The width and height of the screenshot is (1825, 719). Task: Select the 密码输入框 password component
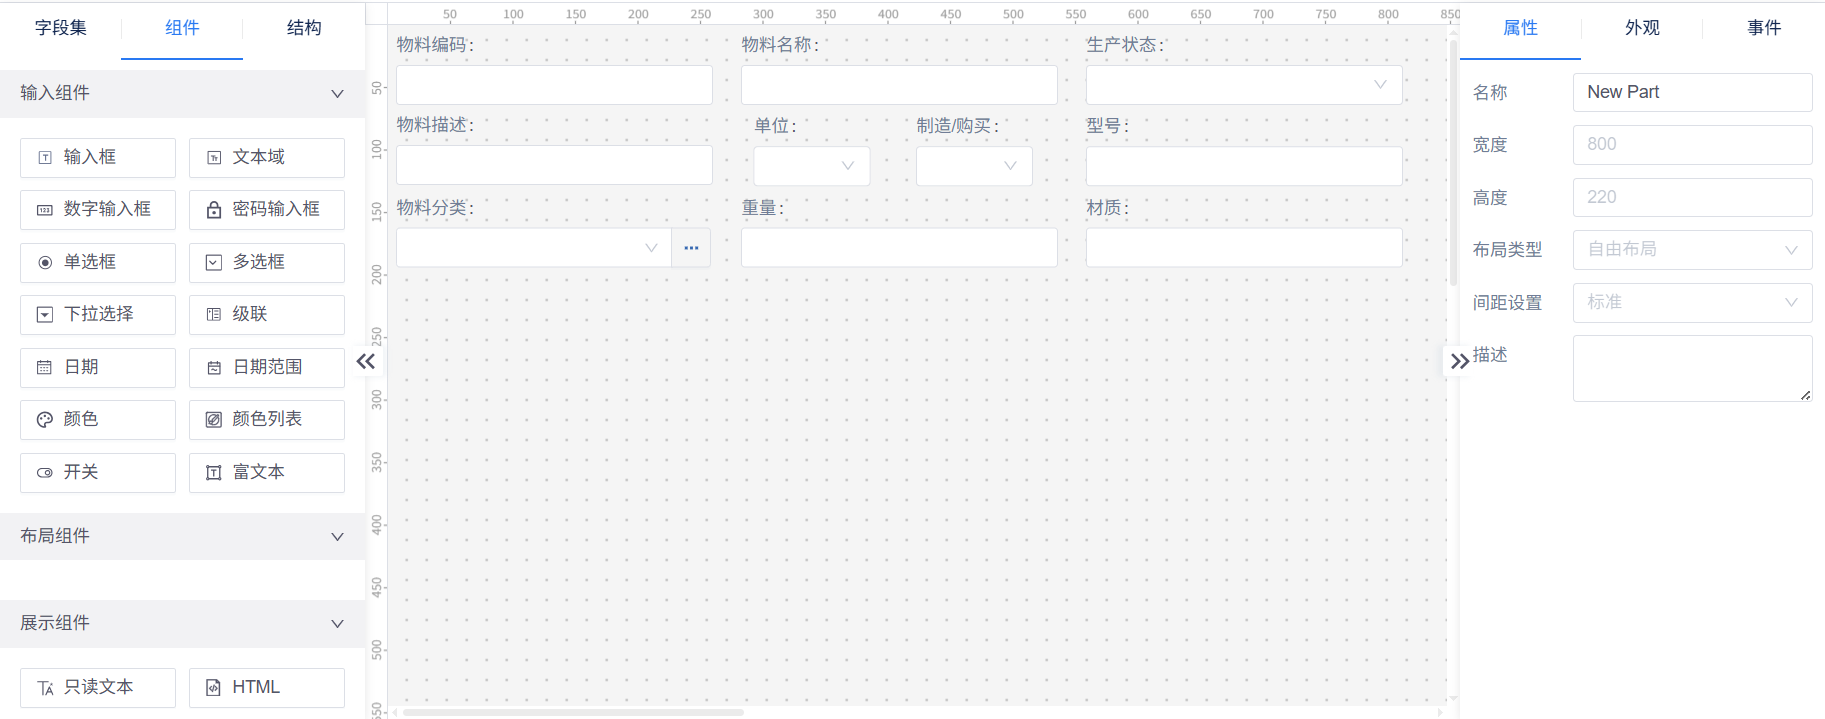pos(267,210)
